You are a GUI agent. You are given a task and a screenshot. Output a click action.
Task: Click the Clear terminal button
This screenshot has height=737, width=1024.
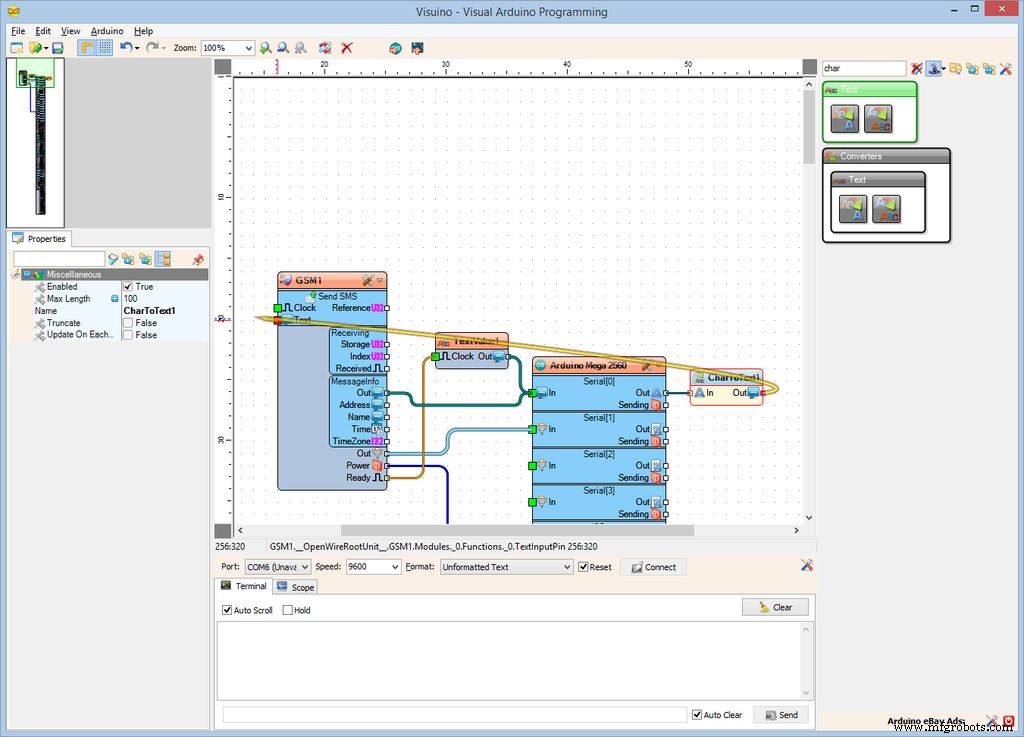coord(775,607)
